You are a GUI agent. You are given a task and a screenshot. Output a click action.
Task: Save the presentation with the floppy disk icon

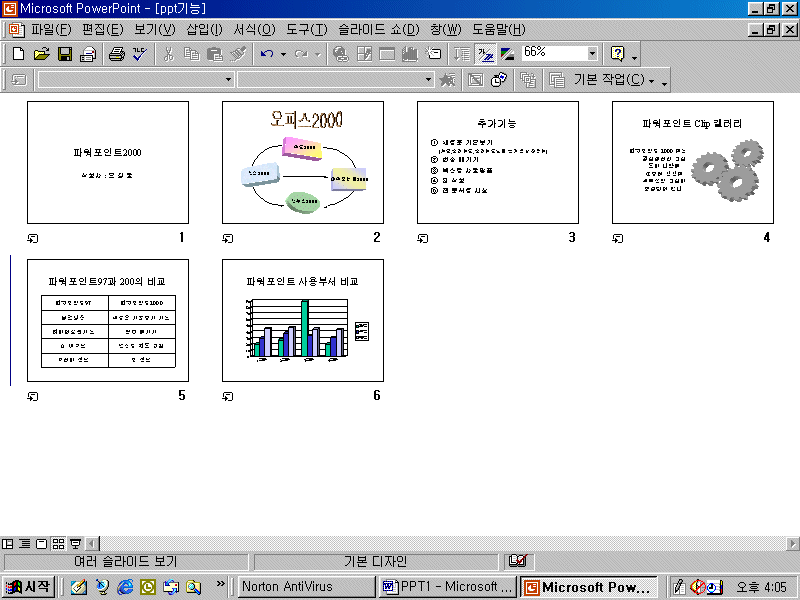65,54
